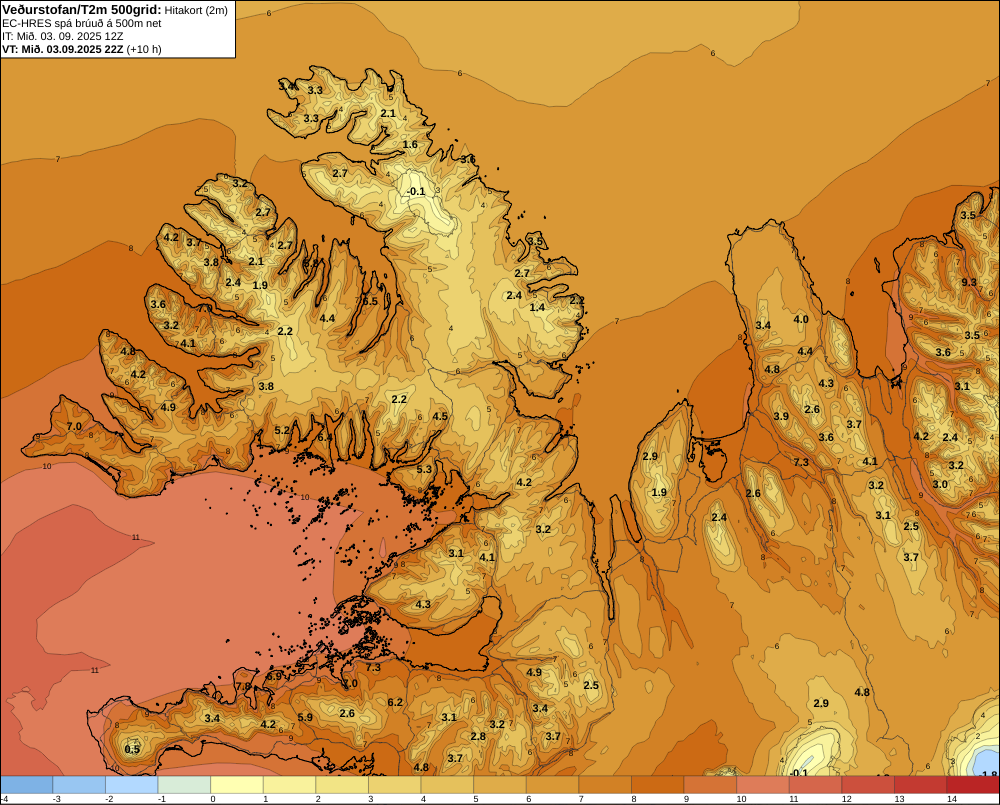
Task: Pick the light yellow legend swatch between 0 and 1
Action: (x=237, y=785)
